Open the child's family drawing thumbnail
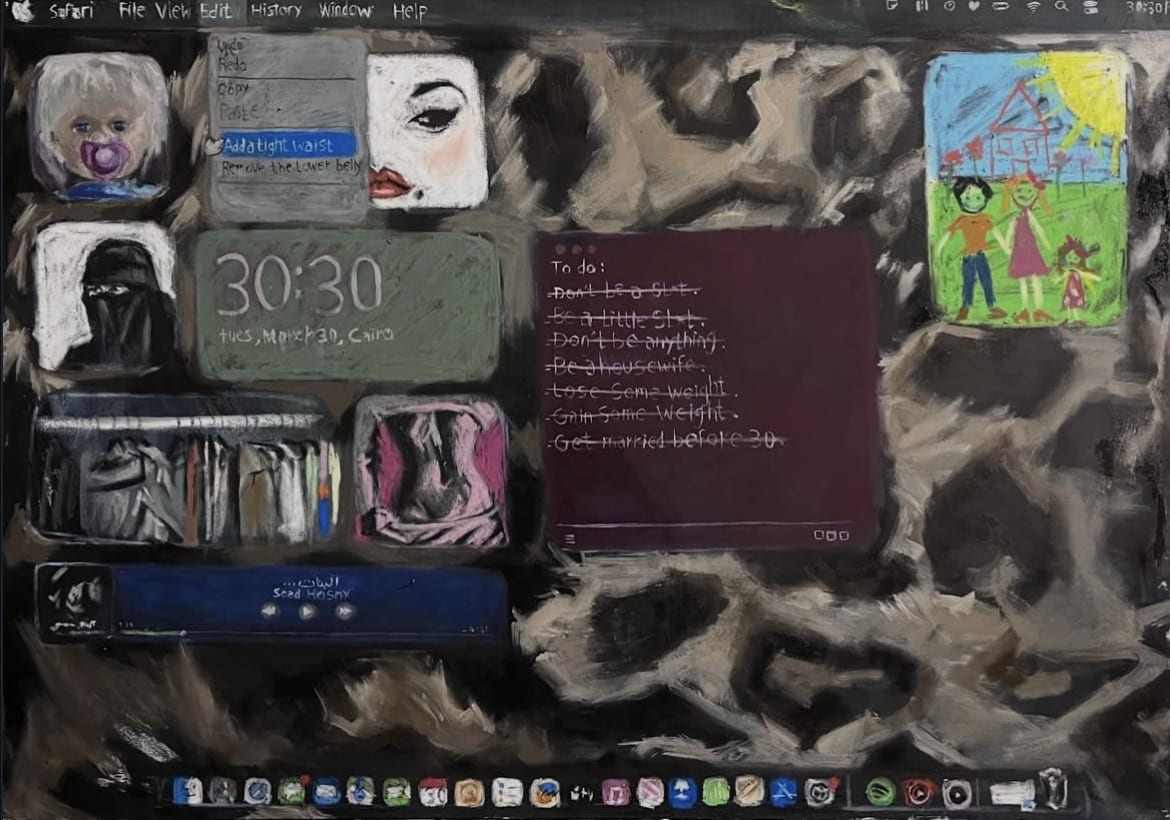This screenshot has width=1170, height=820. [x=1026, y=187]
